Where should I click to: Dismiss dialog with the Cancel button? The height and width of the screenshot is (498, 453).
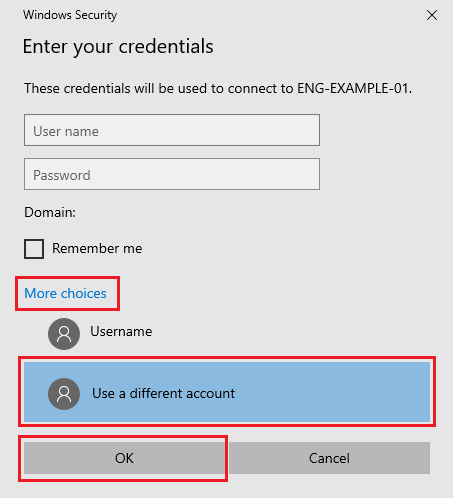click(x=329, y=458)
